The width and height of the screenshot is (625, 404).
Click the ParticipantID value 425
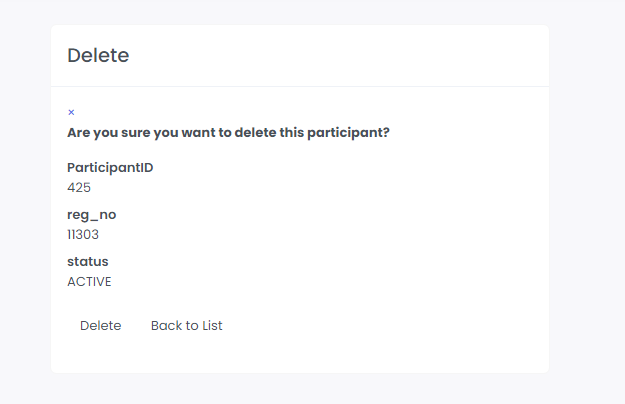[79, 187]
